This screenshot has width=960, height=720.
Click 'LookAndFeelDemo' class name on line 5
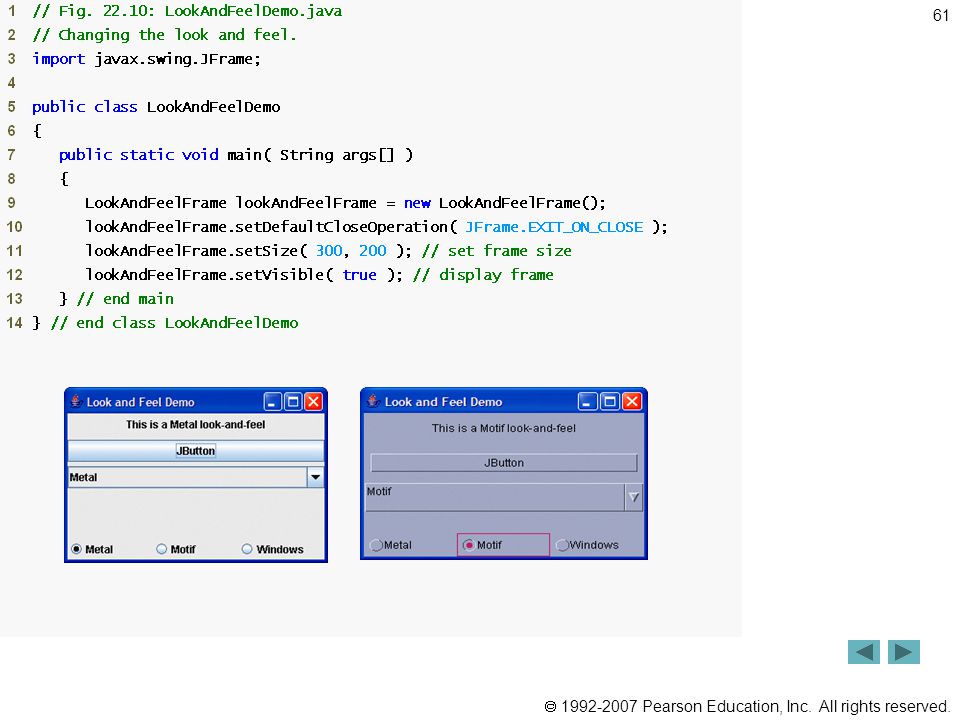point(213,107)
